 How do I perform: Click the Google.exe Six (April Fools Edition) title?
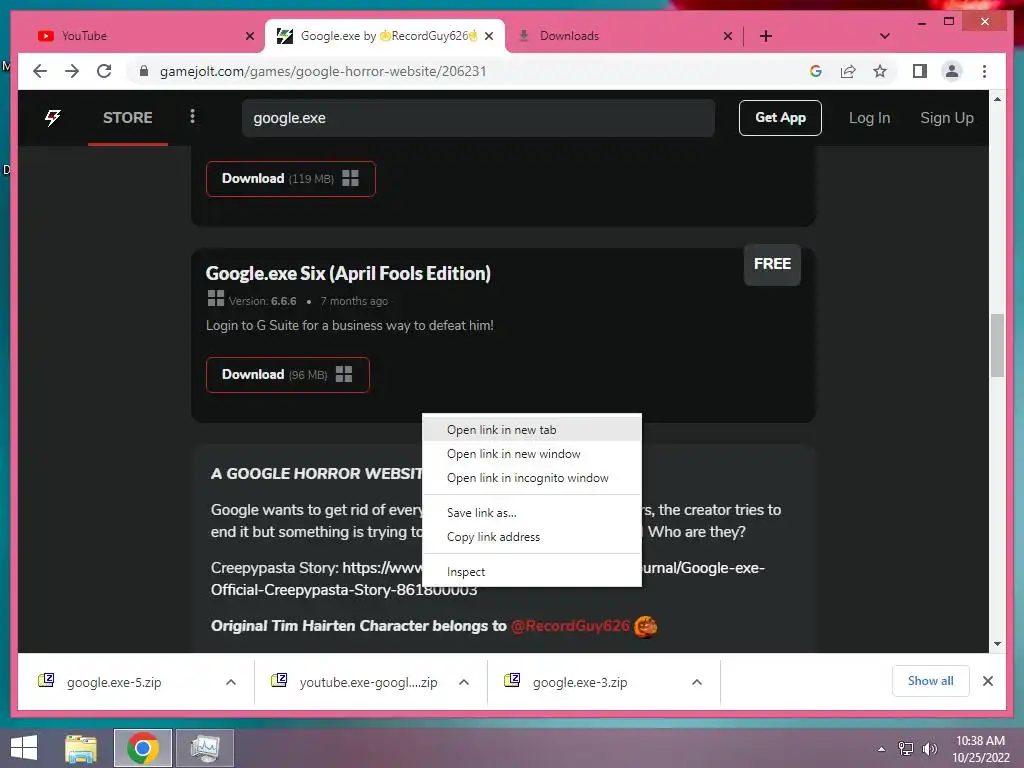pos(348,273)
